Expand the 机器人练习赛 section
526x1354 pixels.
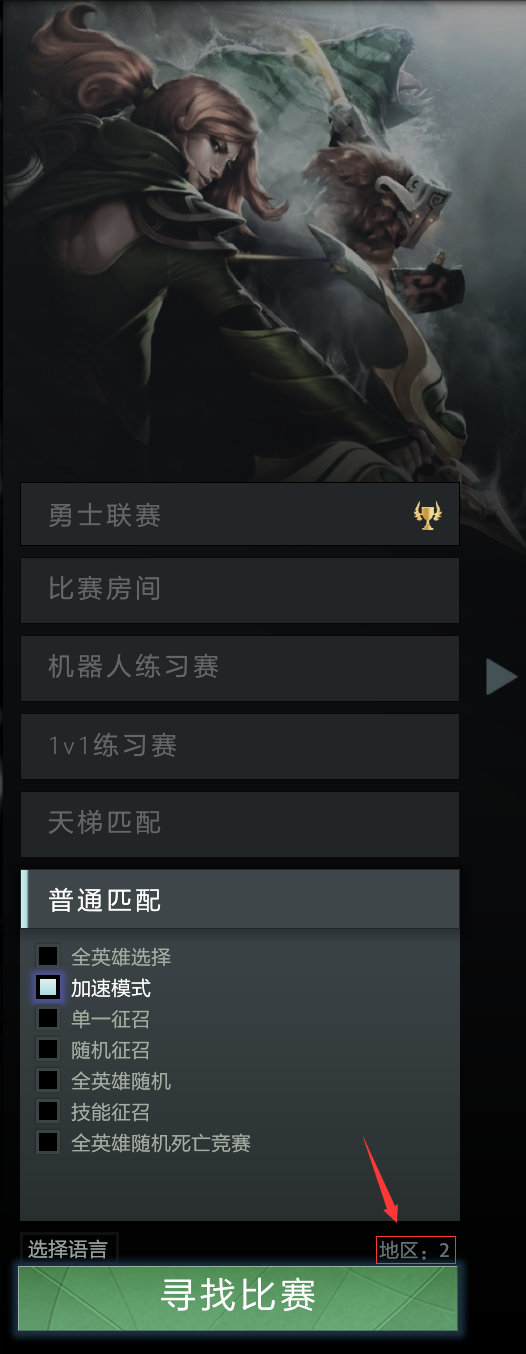pyautogui.click(x=240, y=668)
